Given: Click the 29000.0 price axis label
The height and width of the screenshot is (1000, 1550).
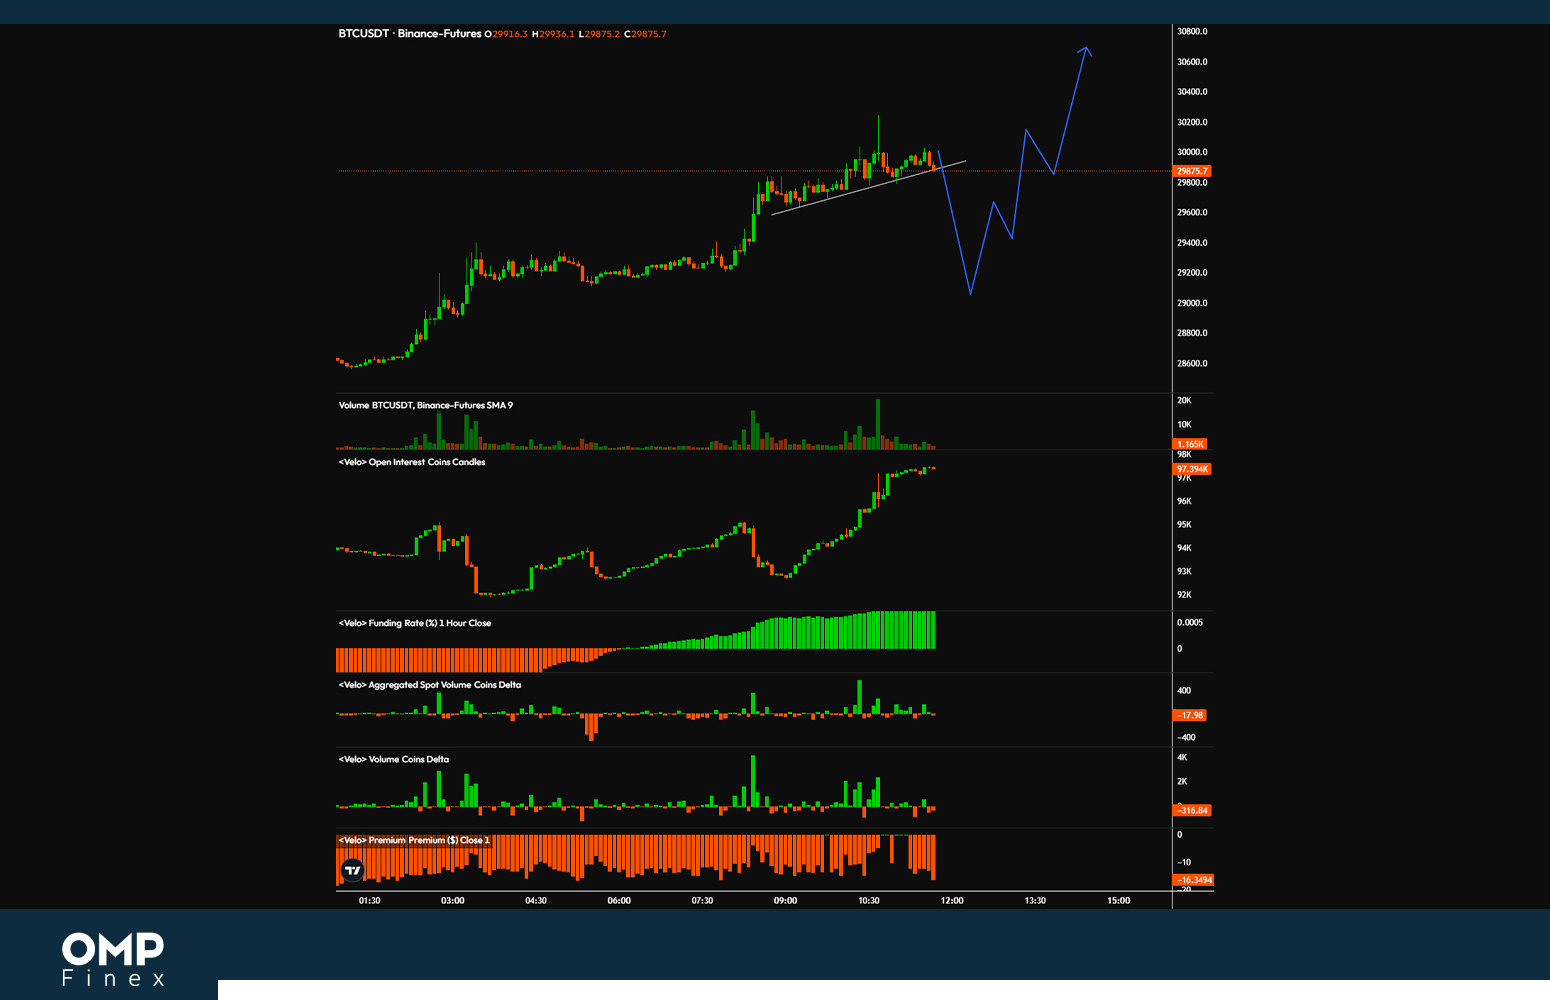Looking at the screenshot, I should (x=1192, y=303).
